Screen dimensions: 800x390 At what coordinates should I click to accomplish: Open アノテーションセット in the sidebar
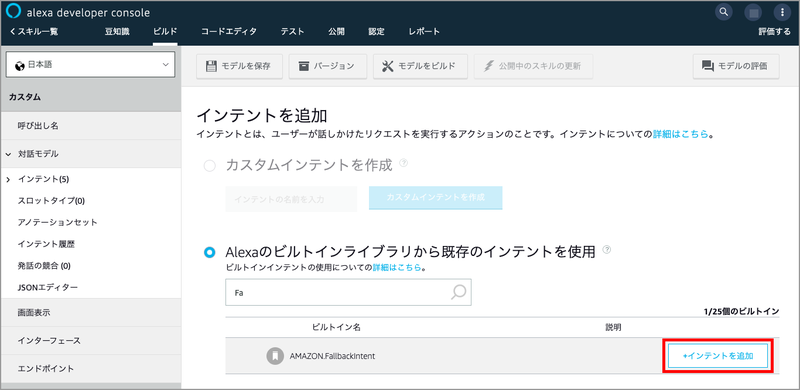pyautogui.click(x=58, y=222)
